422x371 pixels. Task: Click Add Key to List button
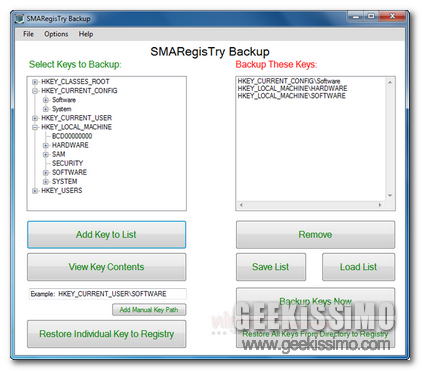(107, 235)
